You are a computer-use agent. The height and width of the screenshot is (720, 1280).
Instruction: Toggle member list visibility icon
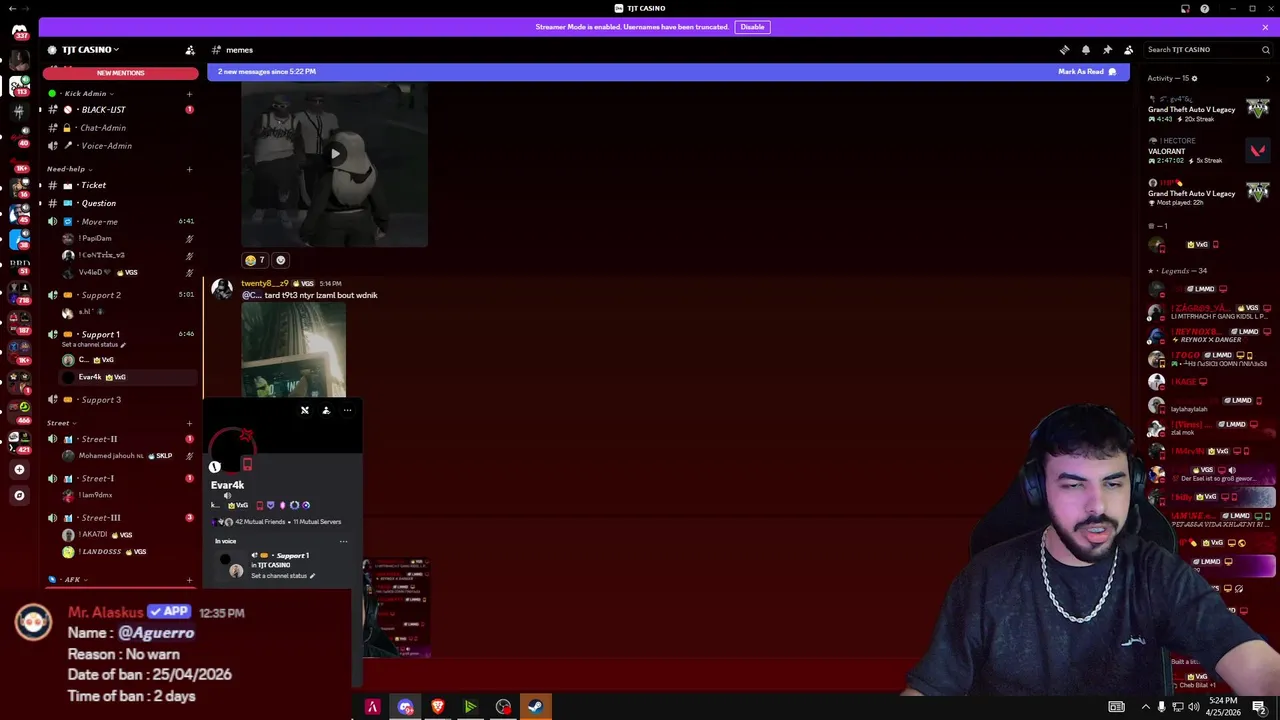[x=1129, y=50]
